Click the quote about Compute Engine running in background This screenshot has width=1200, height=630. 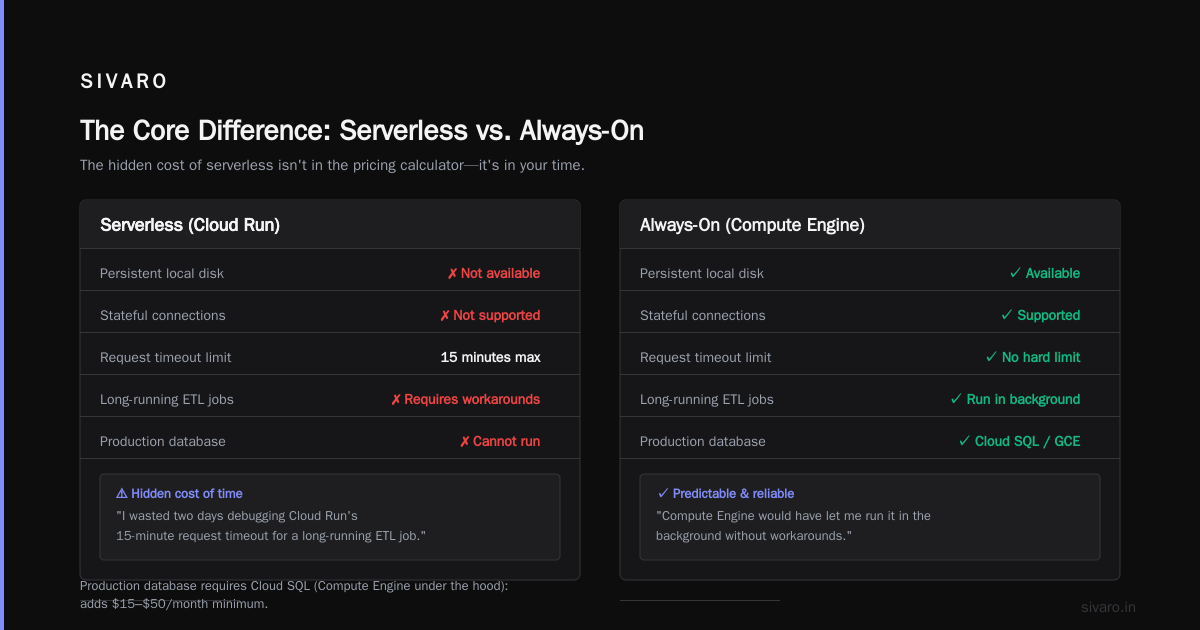click(794, 526)
